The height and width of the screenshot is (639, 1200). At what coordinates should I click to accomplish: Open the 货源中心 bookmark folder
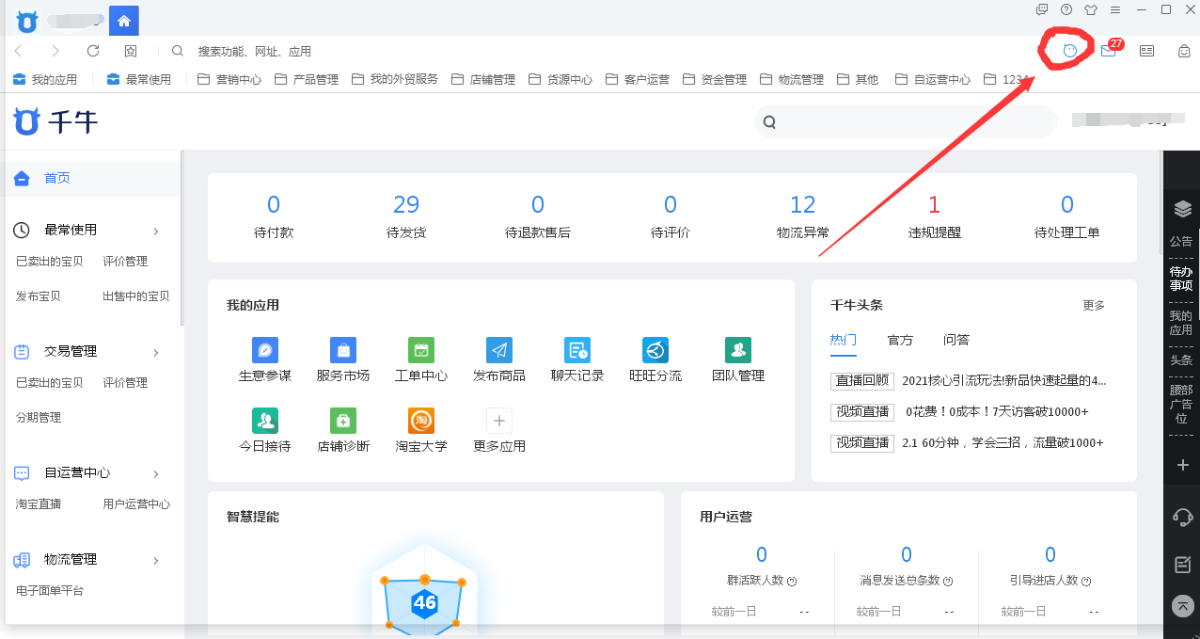coord(560,79)
